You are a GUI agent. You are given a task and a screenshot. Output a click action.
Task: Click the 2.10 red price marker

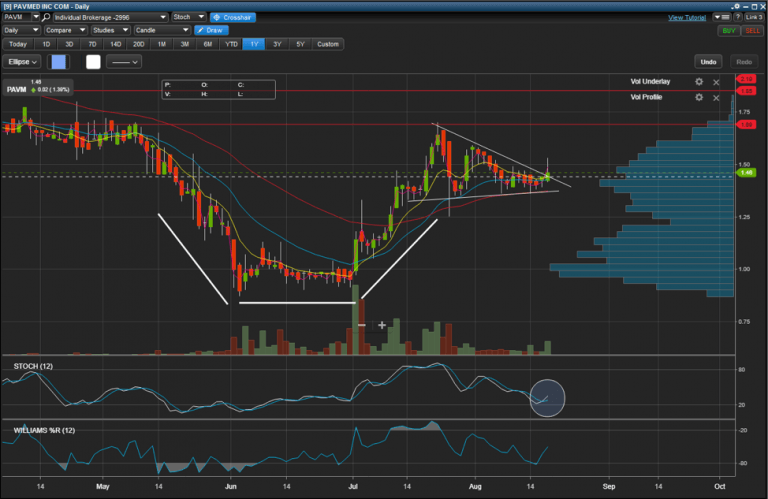coord(746,79)
